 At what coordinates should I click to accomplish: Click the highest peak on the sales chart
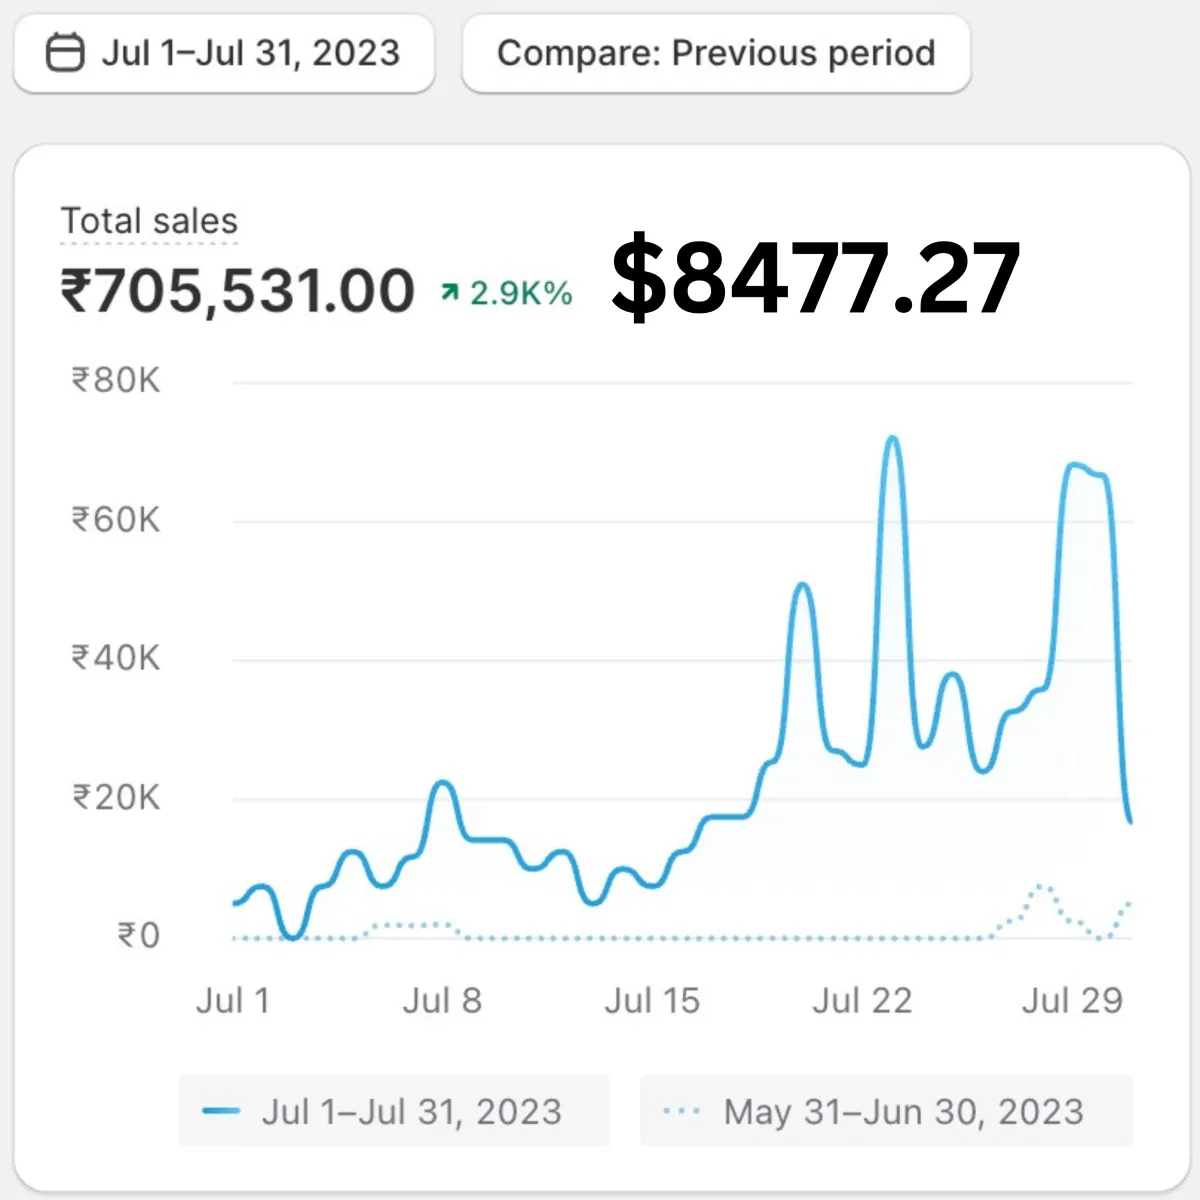(893, 438)
